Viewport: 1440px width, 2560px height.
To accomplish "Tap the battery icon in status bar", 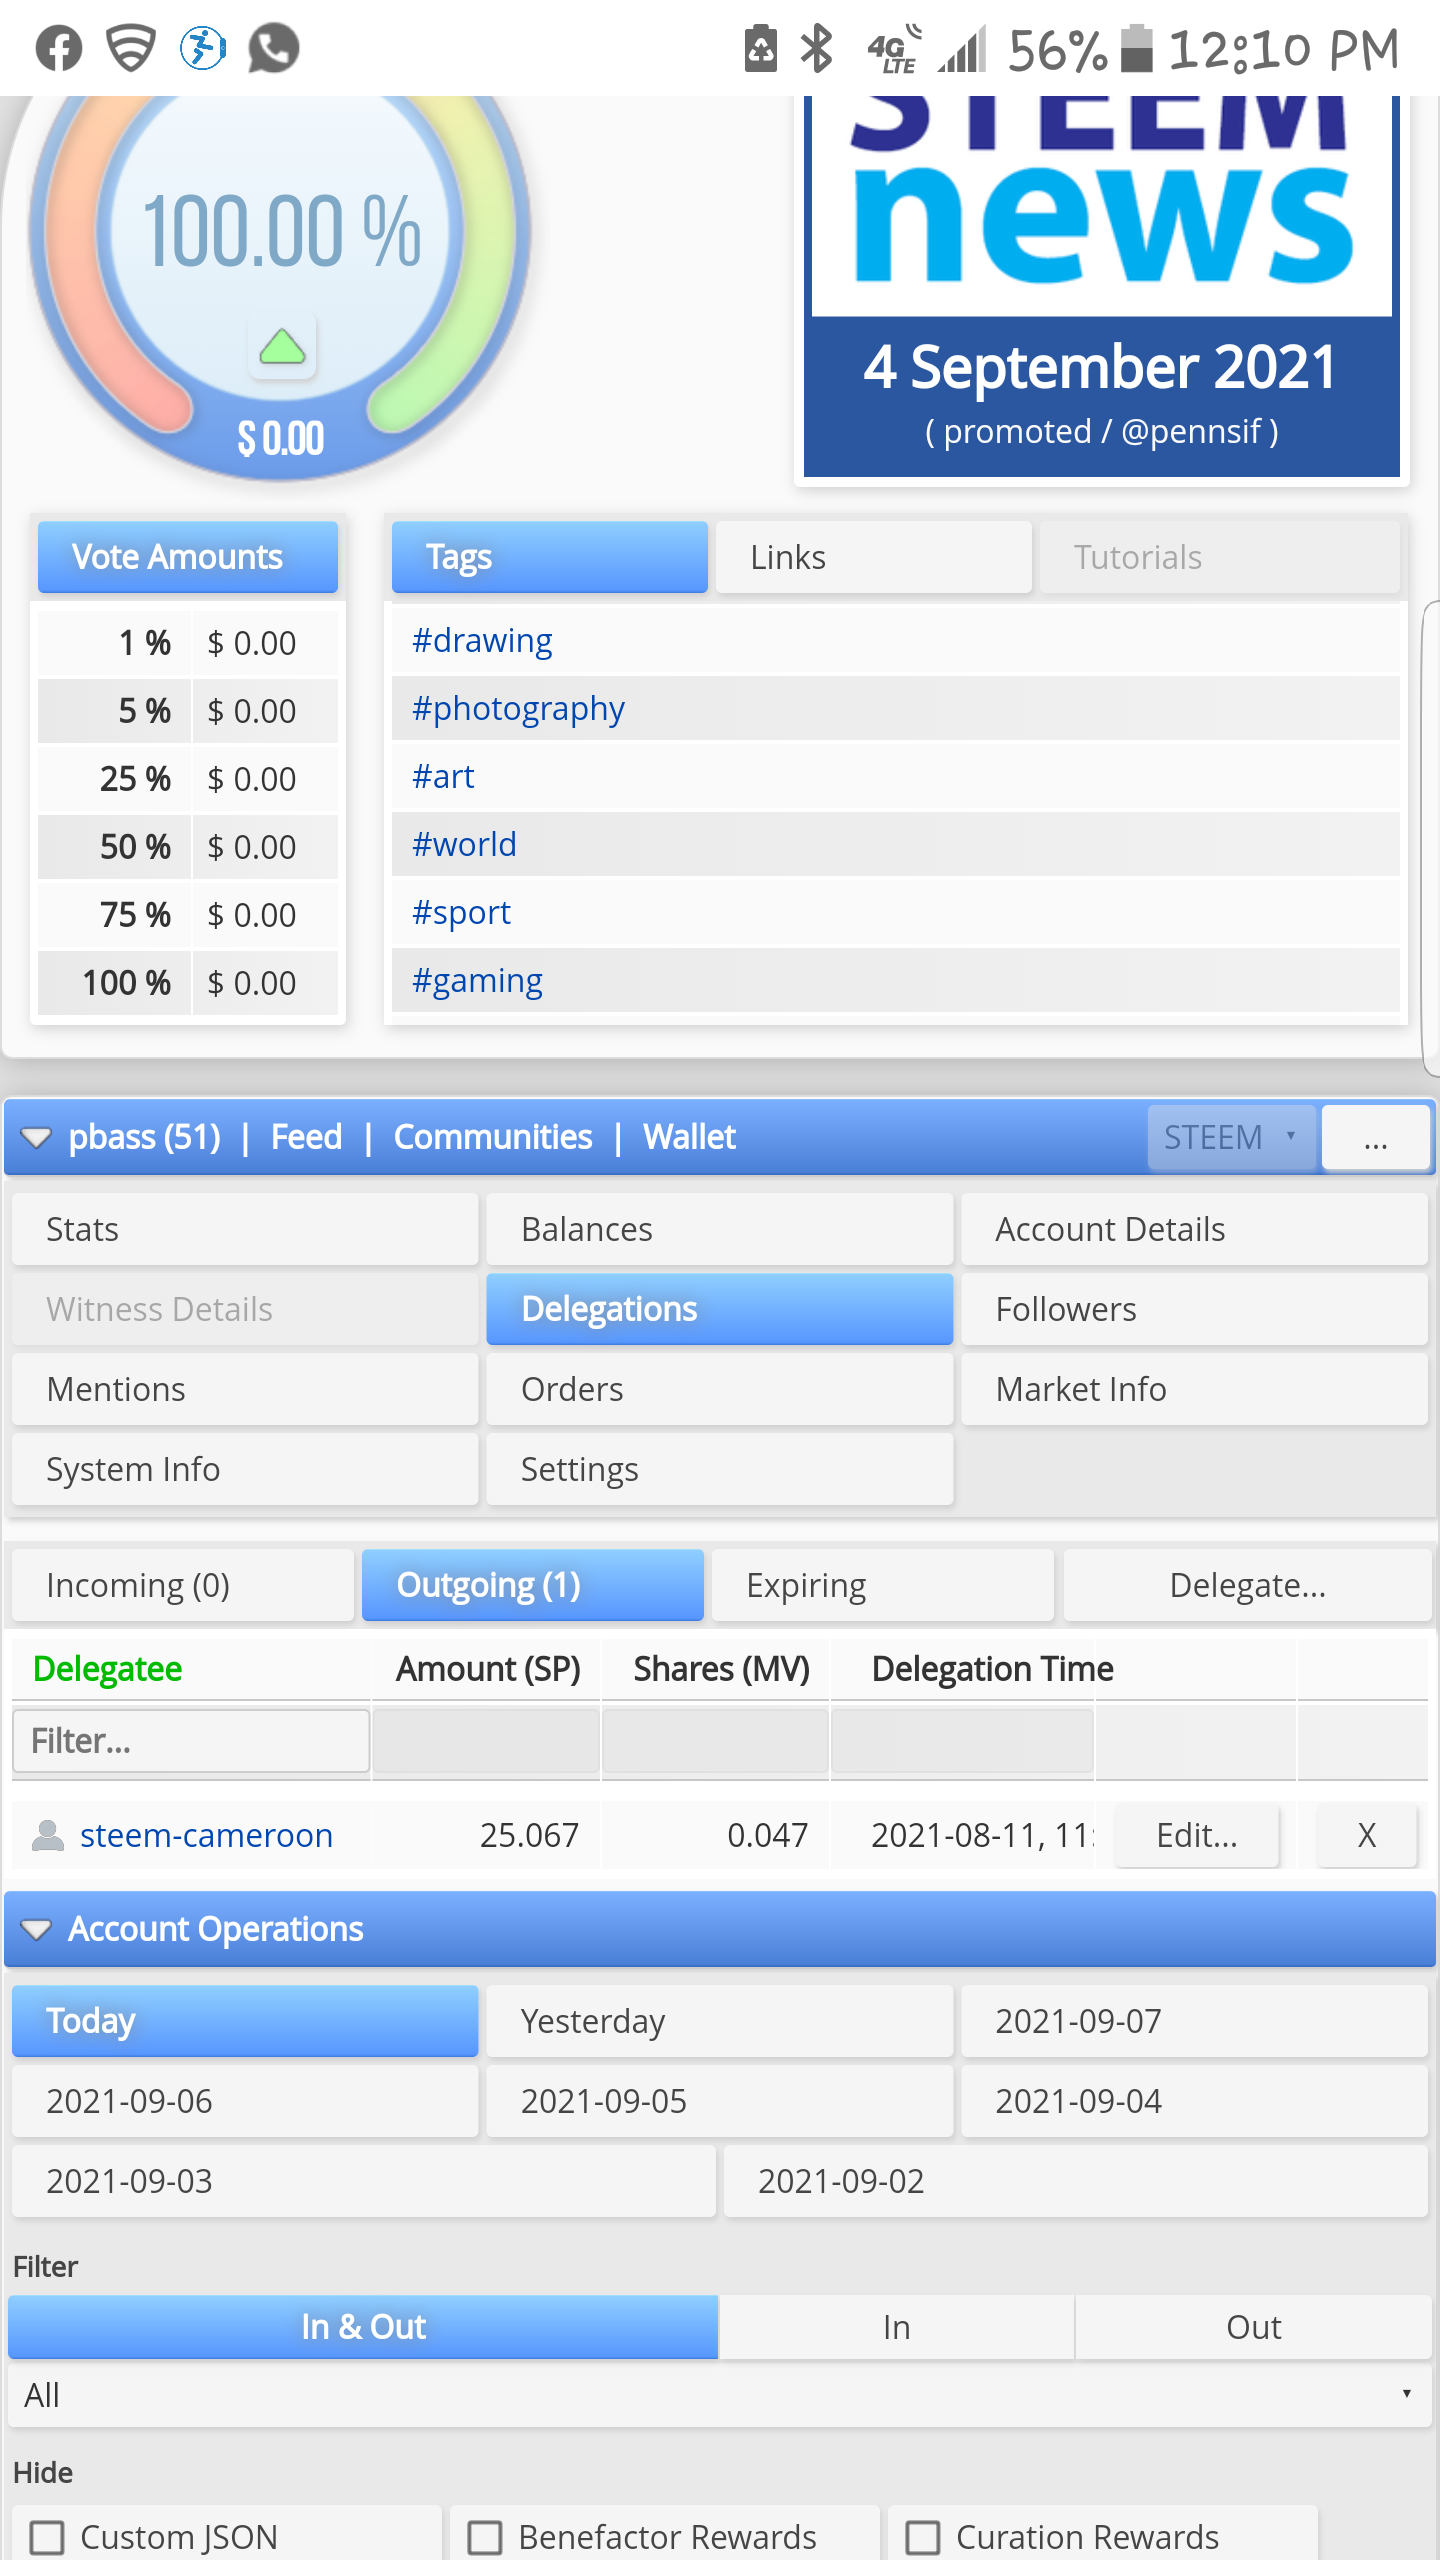I will [1136, 48].
